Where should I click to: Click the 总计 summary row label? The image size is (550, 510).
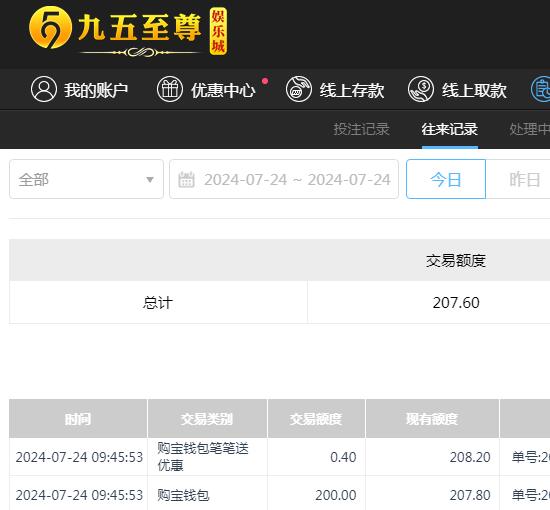[158, 302]
